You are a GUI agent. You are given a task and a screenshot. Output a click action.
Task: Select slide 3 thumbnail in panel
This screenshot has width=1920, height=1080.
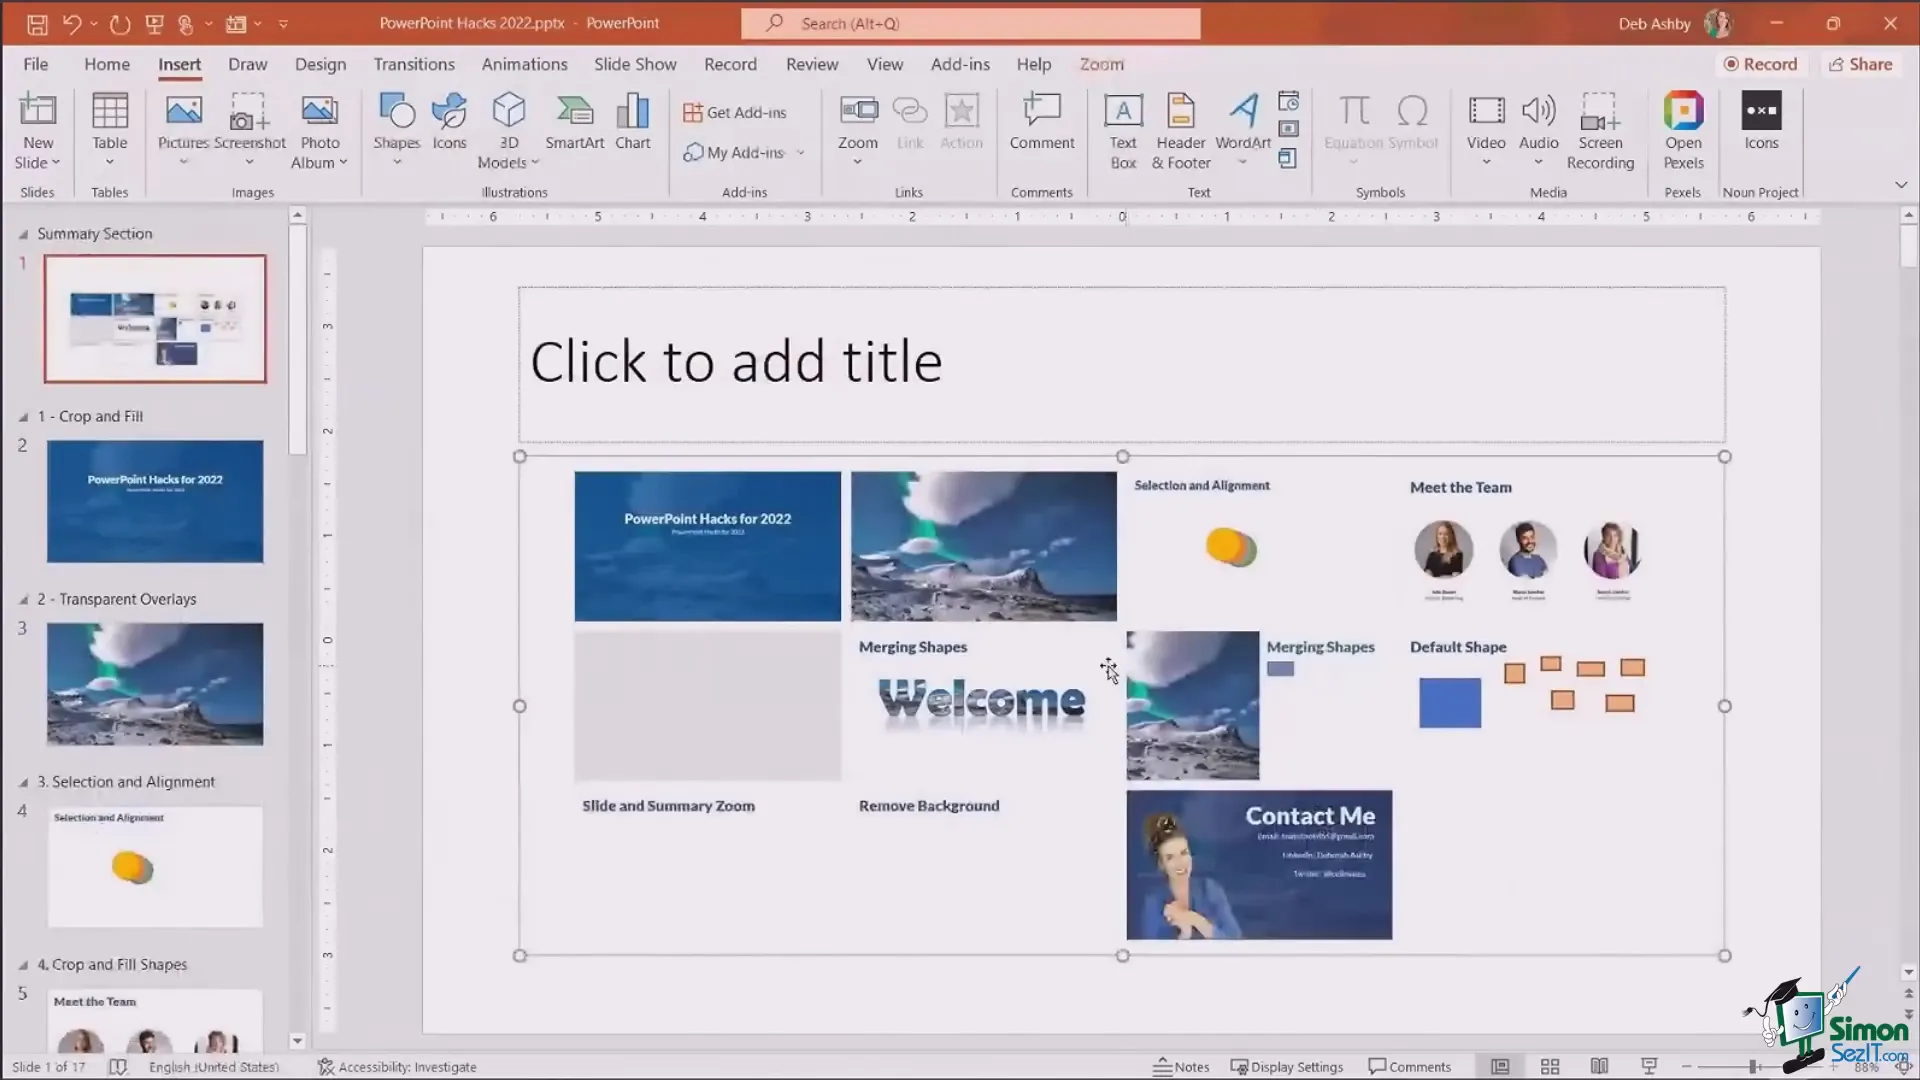point(155,684)
